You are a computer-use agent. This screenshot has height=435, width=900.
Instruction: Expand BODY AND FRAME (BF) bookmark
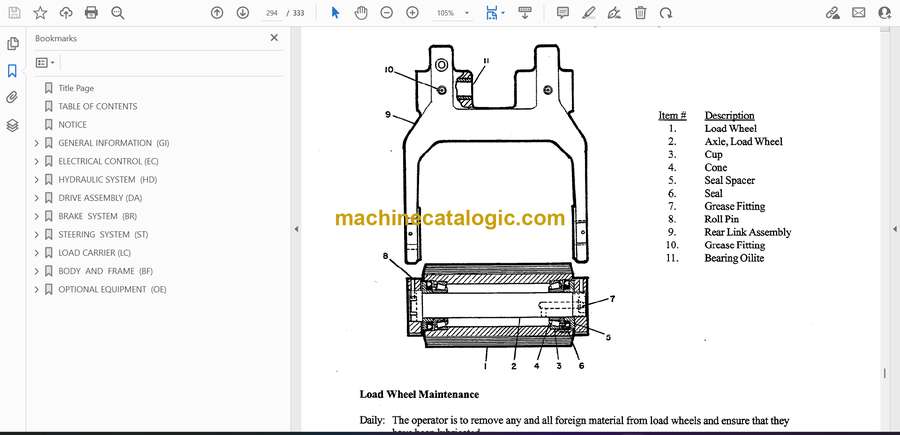[36, 271]
